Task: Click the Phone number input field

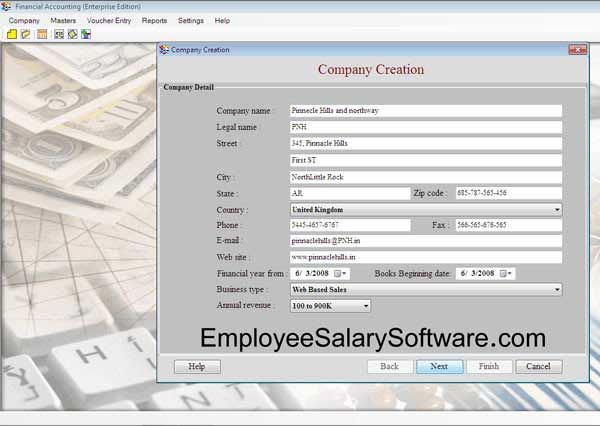Action: click(350, 225)
